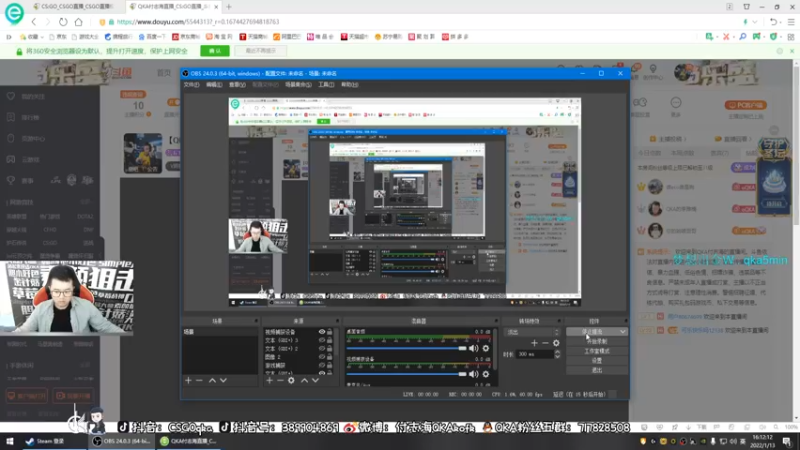The height and width of the screenshot is (450, 800).
Task: Open browser main menu icon
Action: pyautogui.click(x=791, y=22)
